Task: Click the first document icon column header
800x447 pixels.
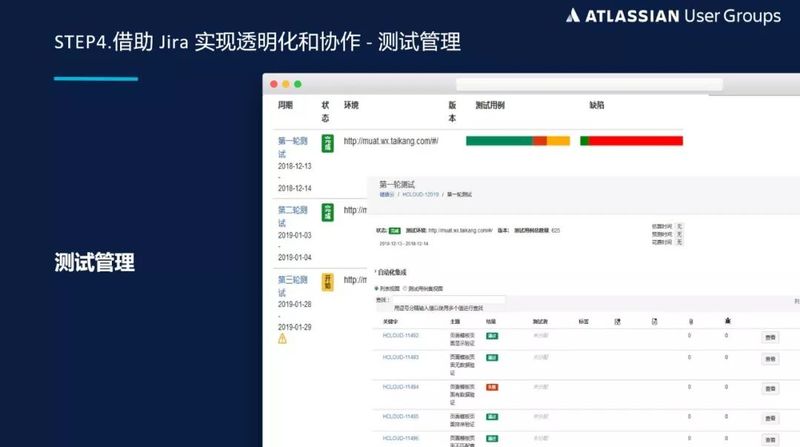Action: tap(617, 321)
